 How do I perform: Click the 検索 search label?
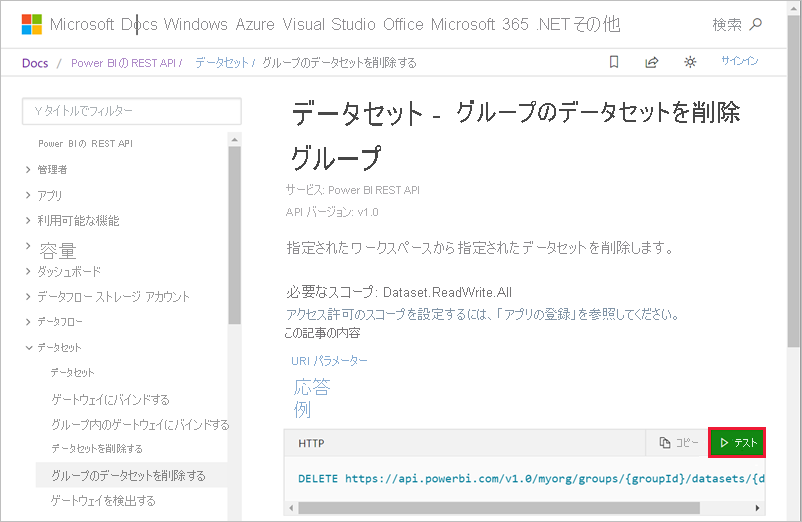point(727,24)
